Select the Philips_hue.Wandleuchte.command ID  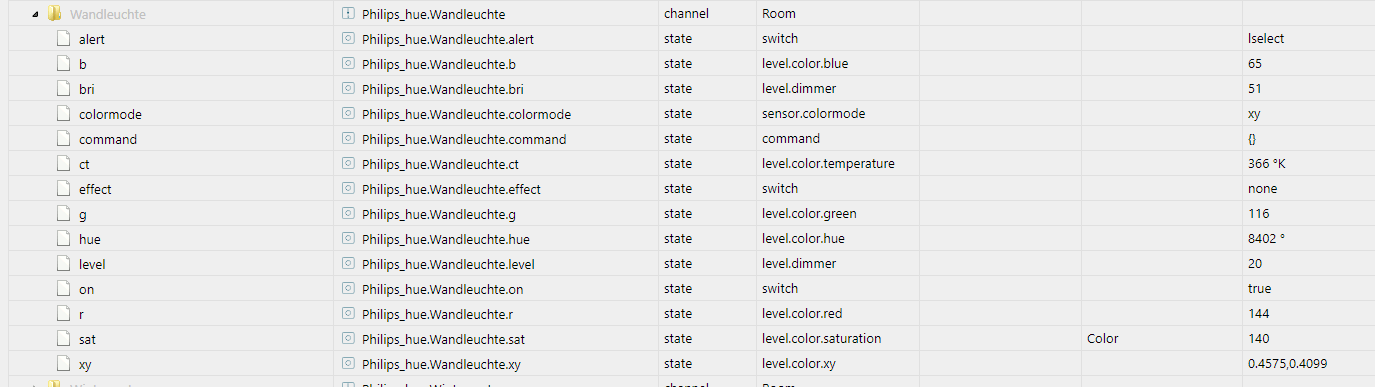[x=464, y=139]
